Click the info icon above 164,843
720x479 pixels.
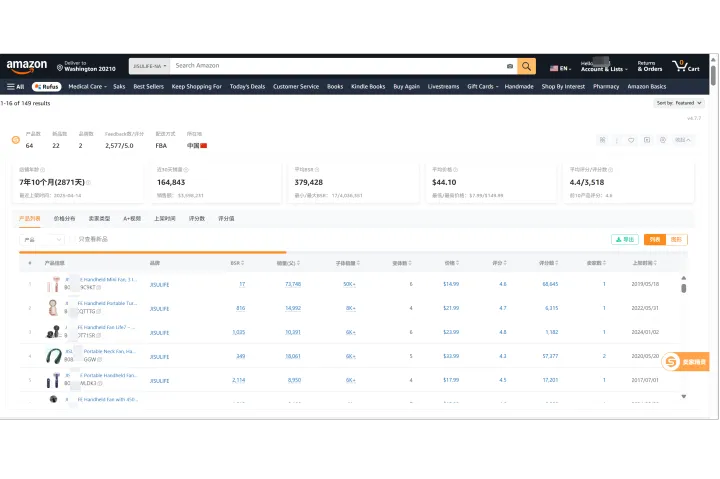186,170
